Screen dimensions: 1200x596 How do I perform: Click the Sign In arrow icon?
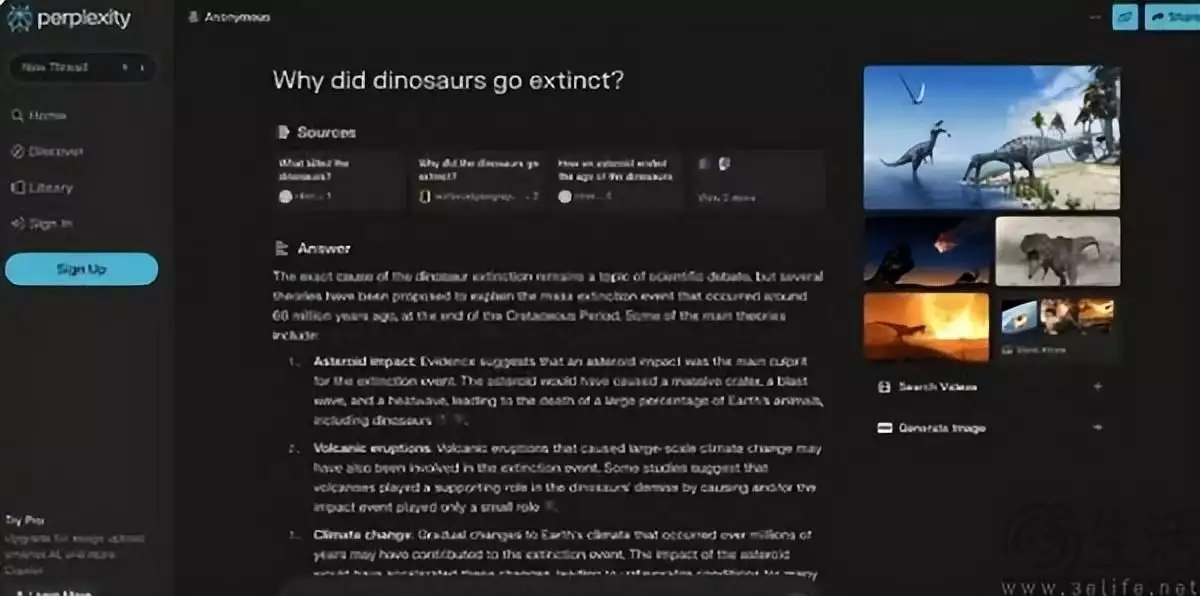pos(17,224)
